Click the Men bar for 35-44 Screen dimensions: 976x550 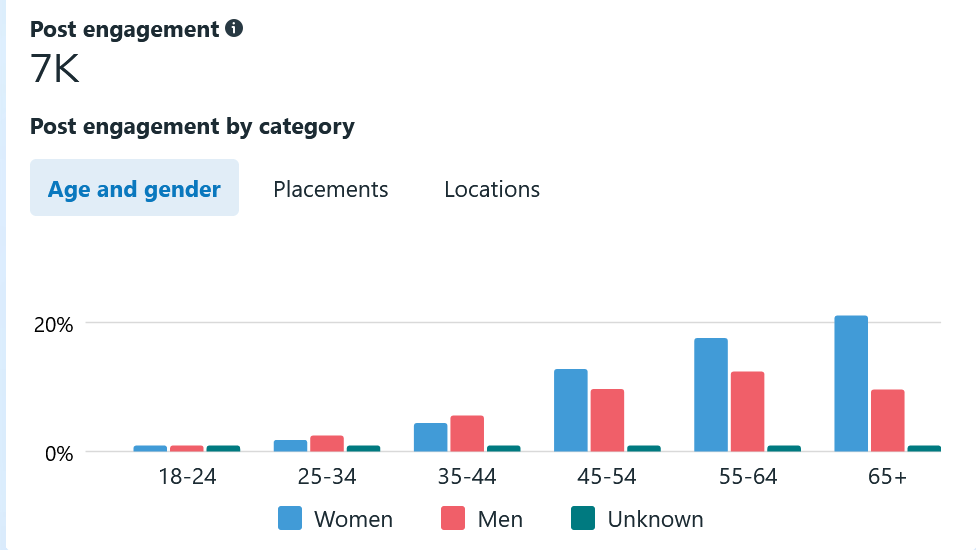point(467,434)
